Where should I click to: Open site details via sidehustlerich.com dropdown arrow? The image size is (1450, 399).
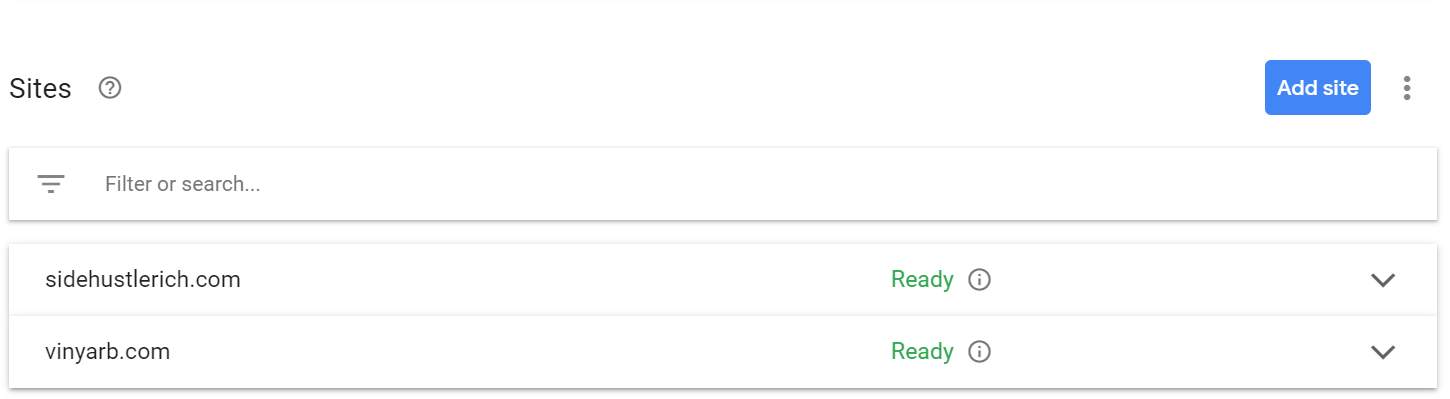[1383, 280]
